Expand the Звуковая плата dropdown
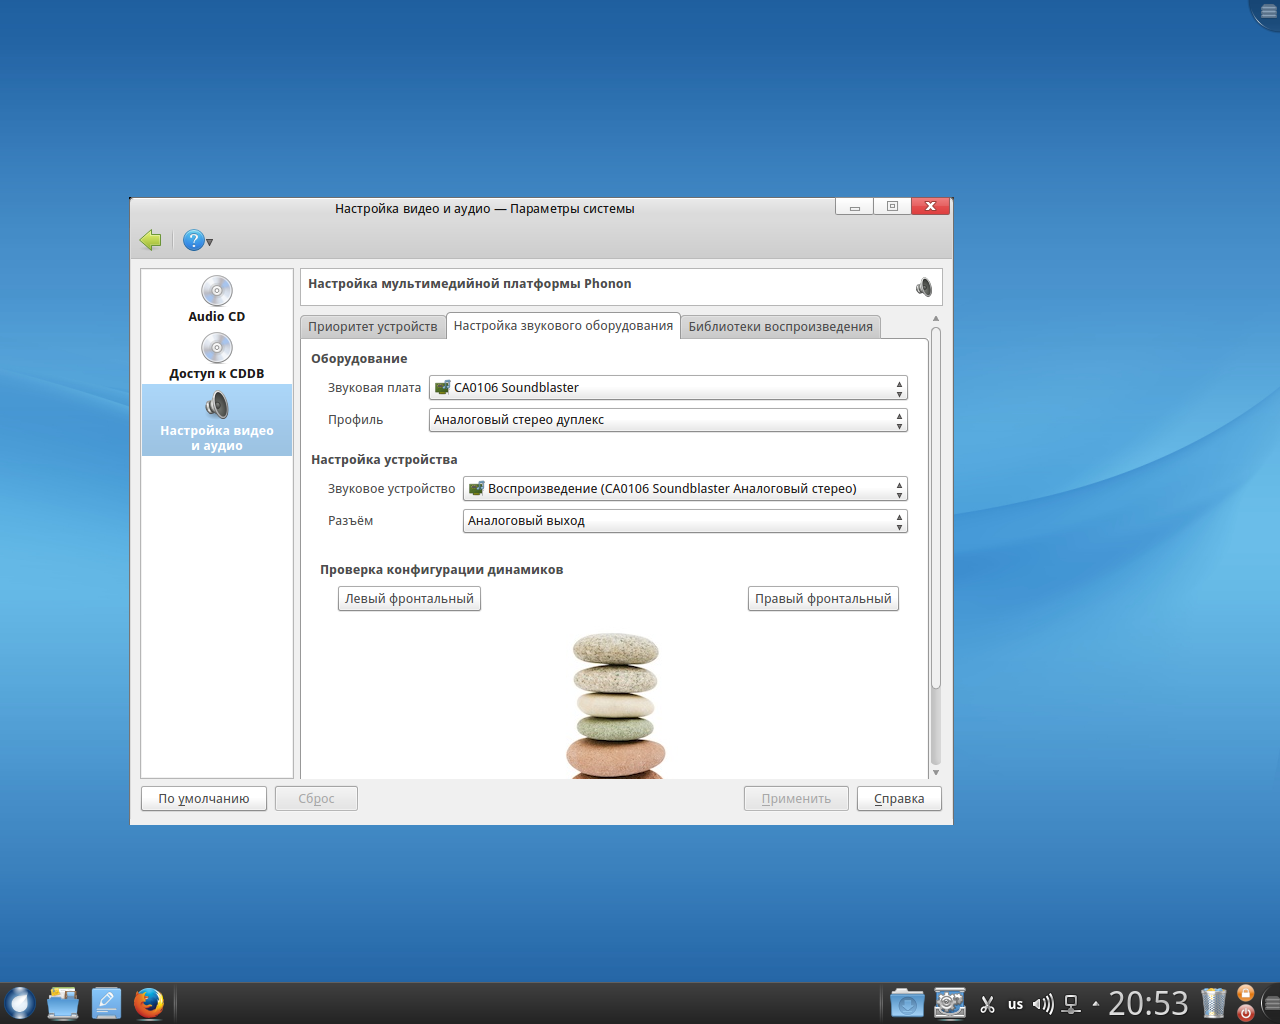The image size is (1280, 1024). point(668,388)
